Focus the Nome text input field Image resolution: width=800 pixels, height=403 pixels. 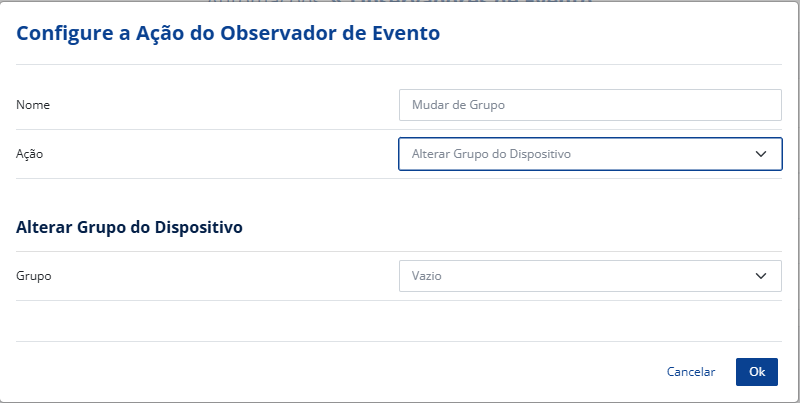click(x=590, y=104)
